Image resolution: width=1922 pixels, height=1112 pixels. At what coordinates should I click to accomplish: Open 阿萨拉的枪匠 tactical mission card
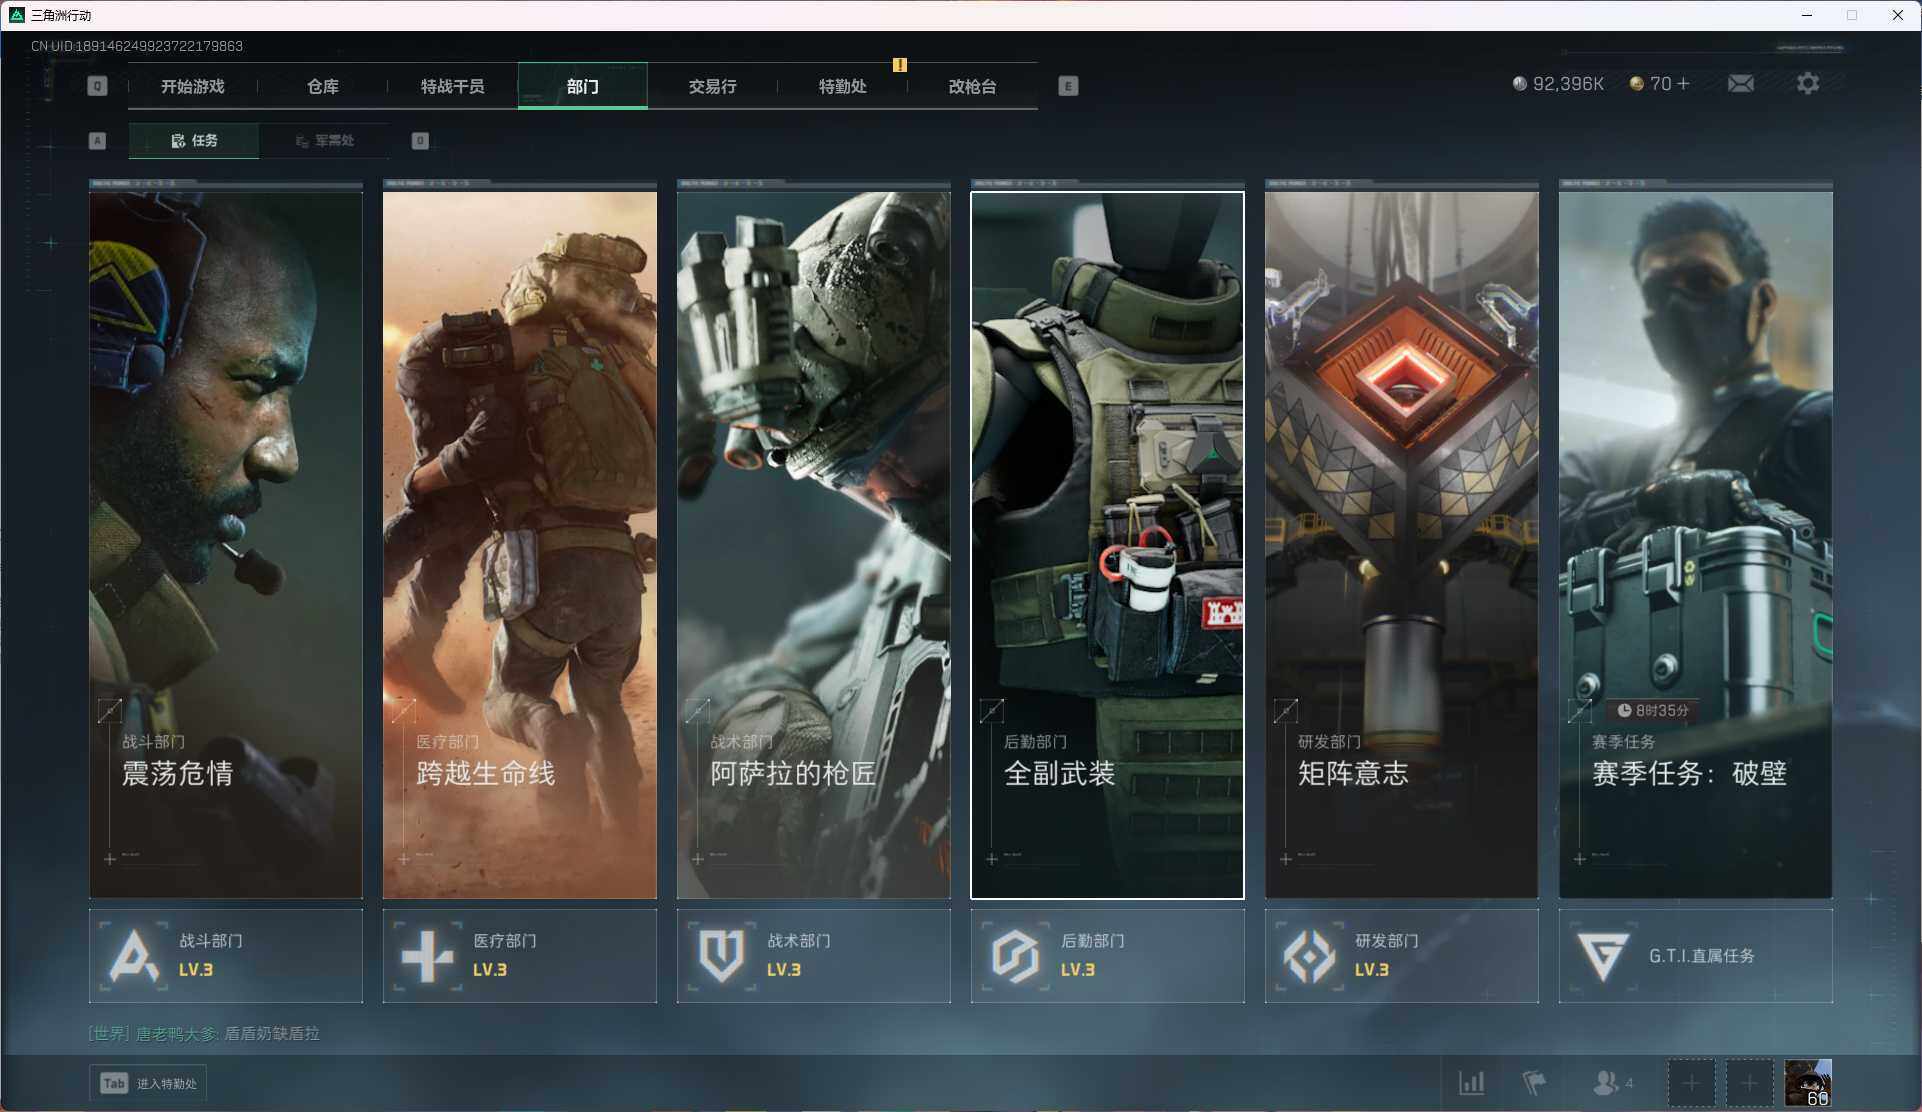point(814,545)
